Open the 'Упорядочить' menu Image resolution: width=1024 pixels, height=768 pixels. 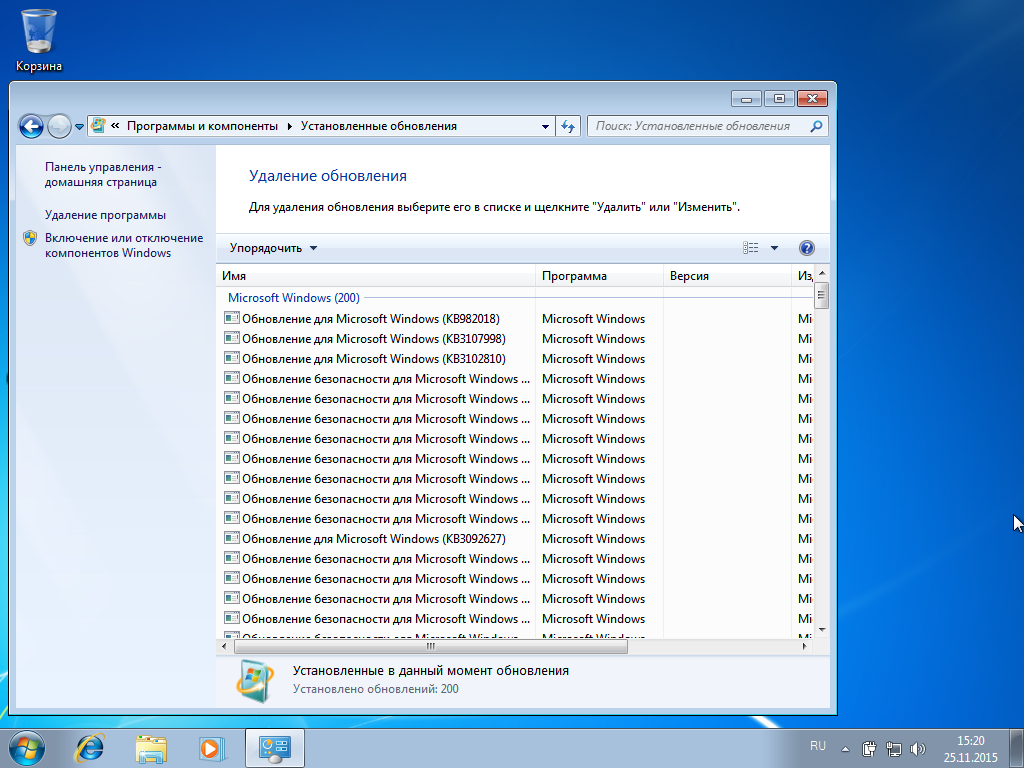272,248
